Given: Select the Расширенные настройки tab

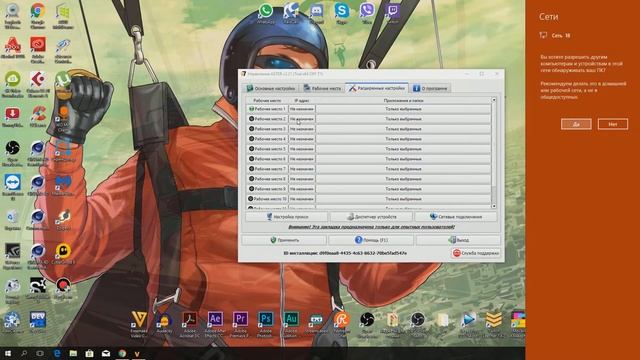Looking at the screenshot, I should pyautogui.click(x=377, y=88).
